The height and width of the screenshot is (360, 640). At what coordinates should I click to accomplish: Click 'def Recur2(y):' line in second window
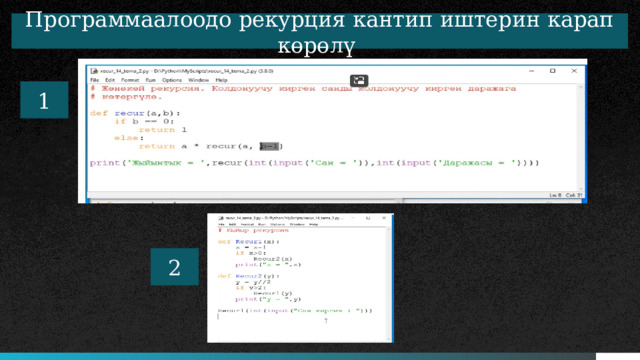[249, 276]
